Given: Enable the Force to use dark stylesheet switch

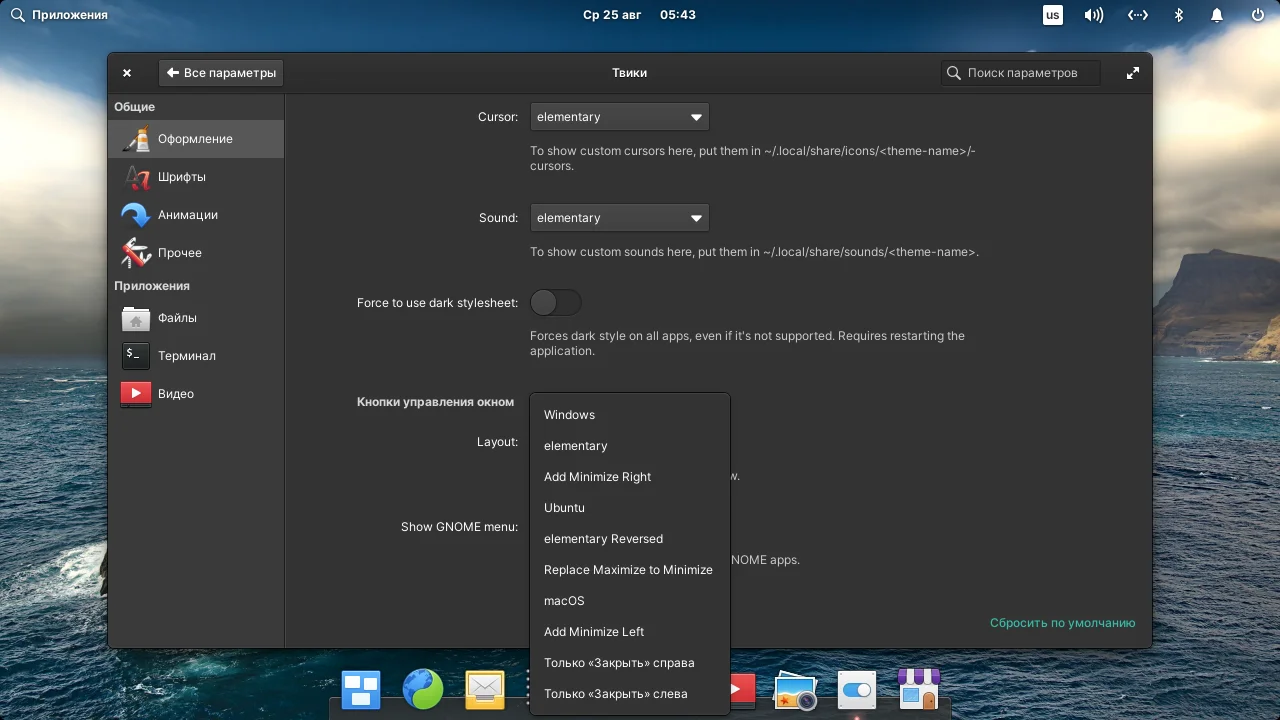Looking at the screenshot, I should (555, 302).
